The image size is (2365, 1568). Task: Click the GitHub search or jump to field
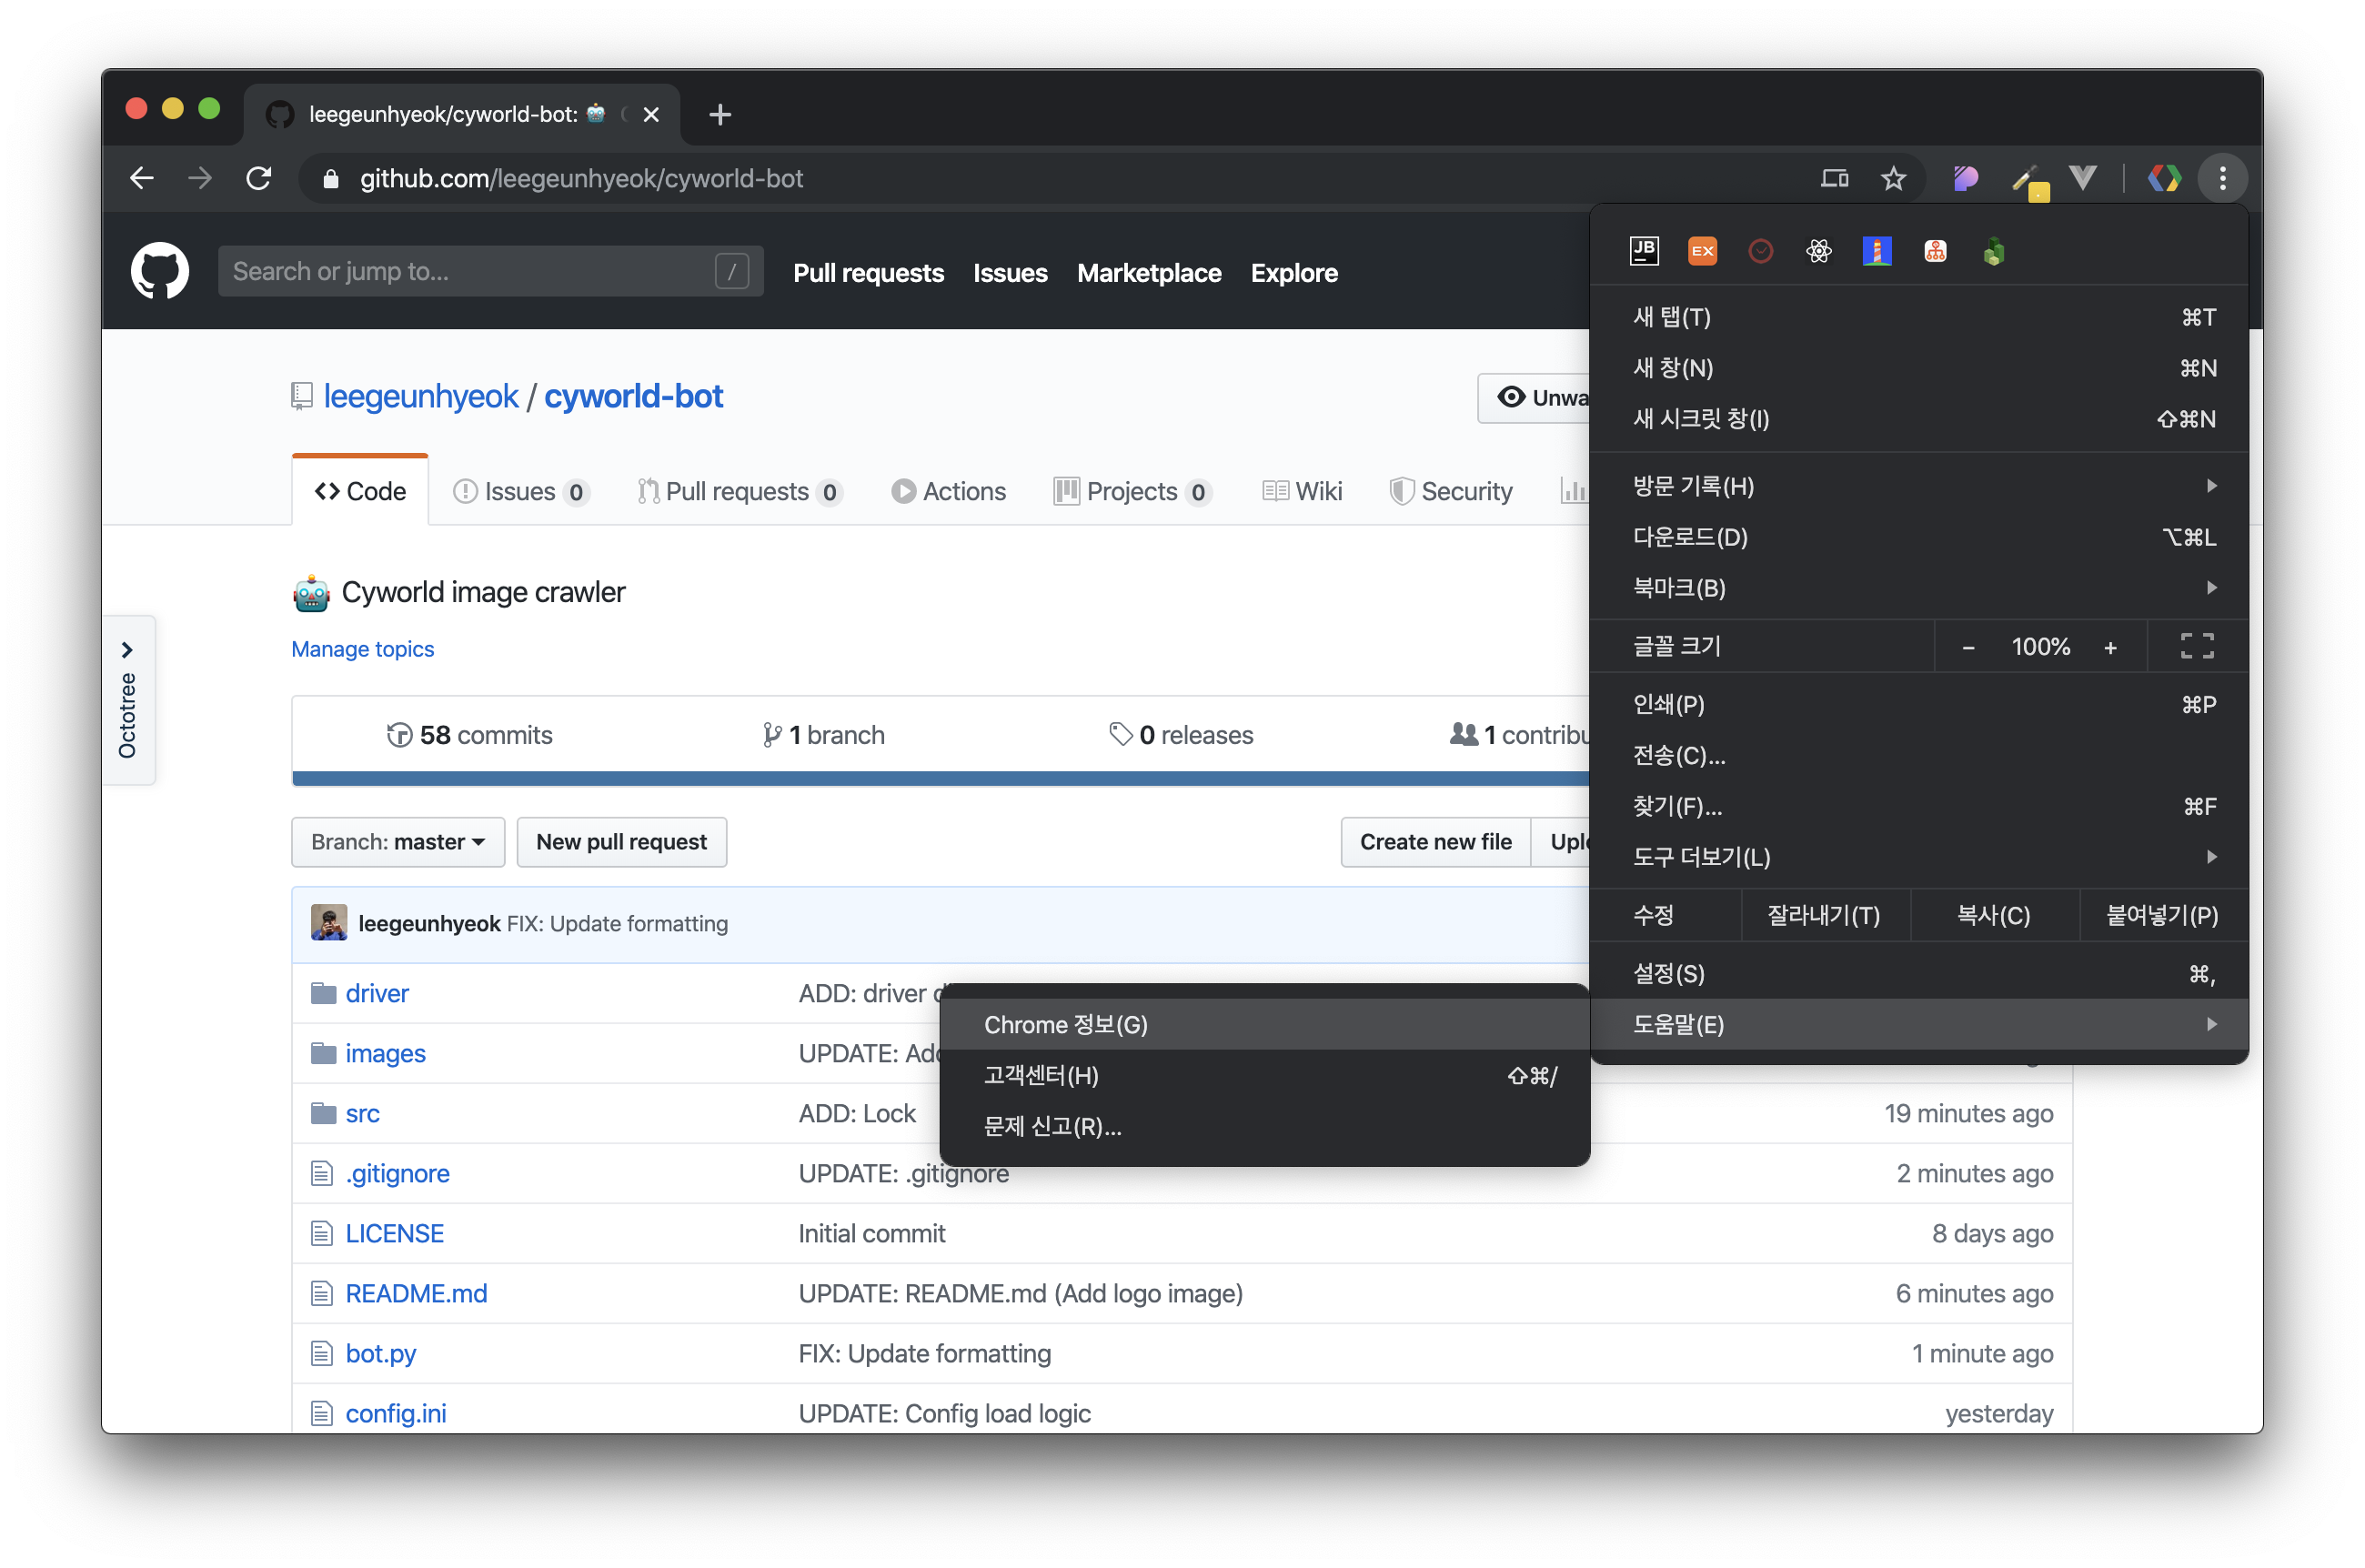(x=470, y=271)
